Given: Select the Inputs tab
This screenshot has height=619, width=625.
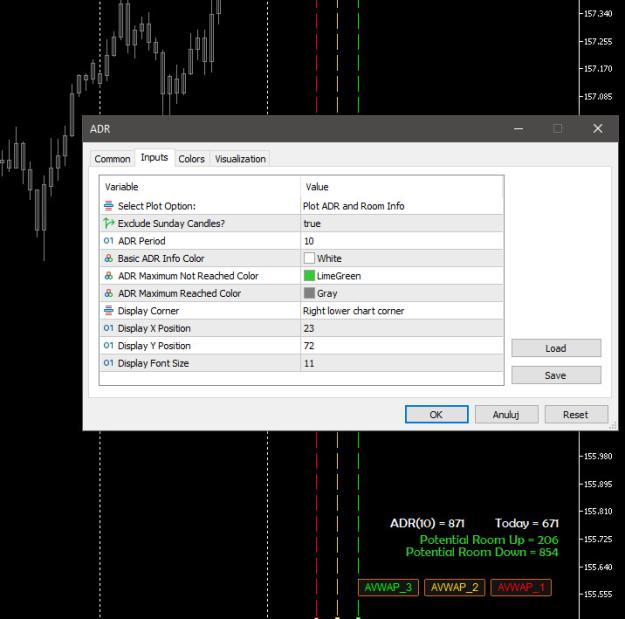Looking at the screenshot, I should pos(154,158).
